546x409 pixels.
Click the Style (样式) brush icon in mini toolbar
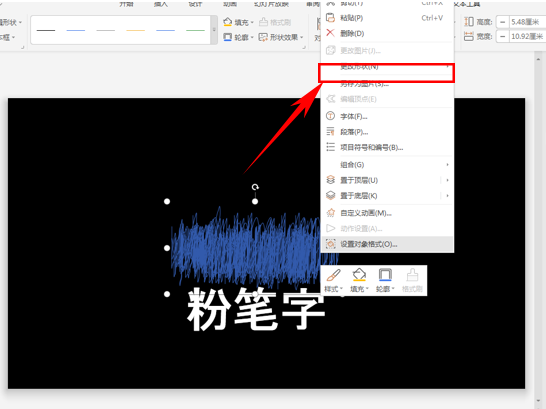334,275
